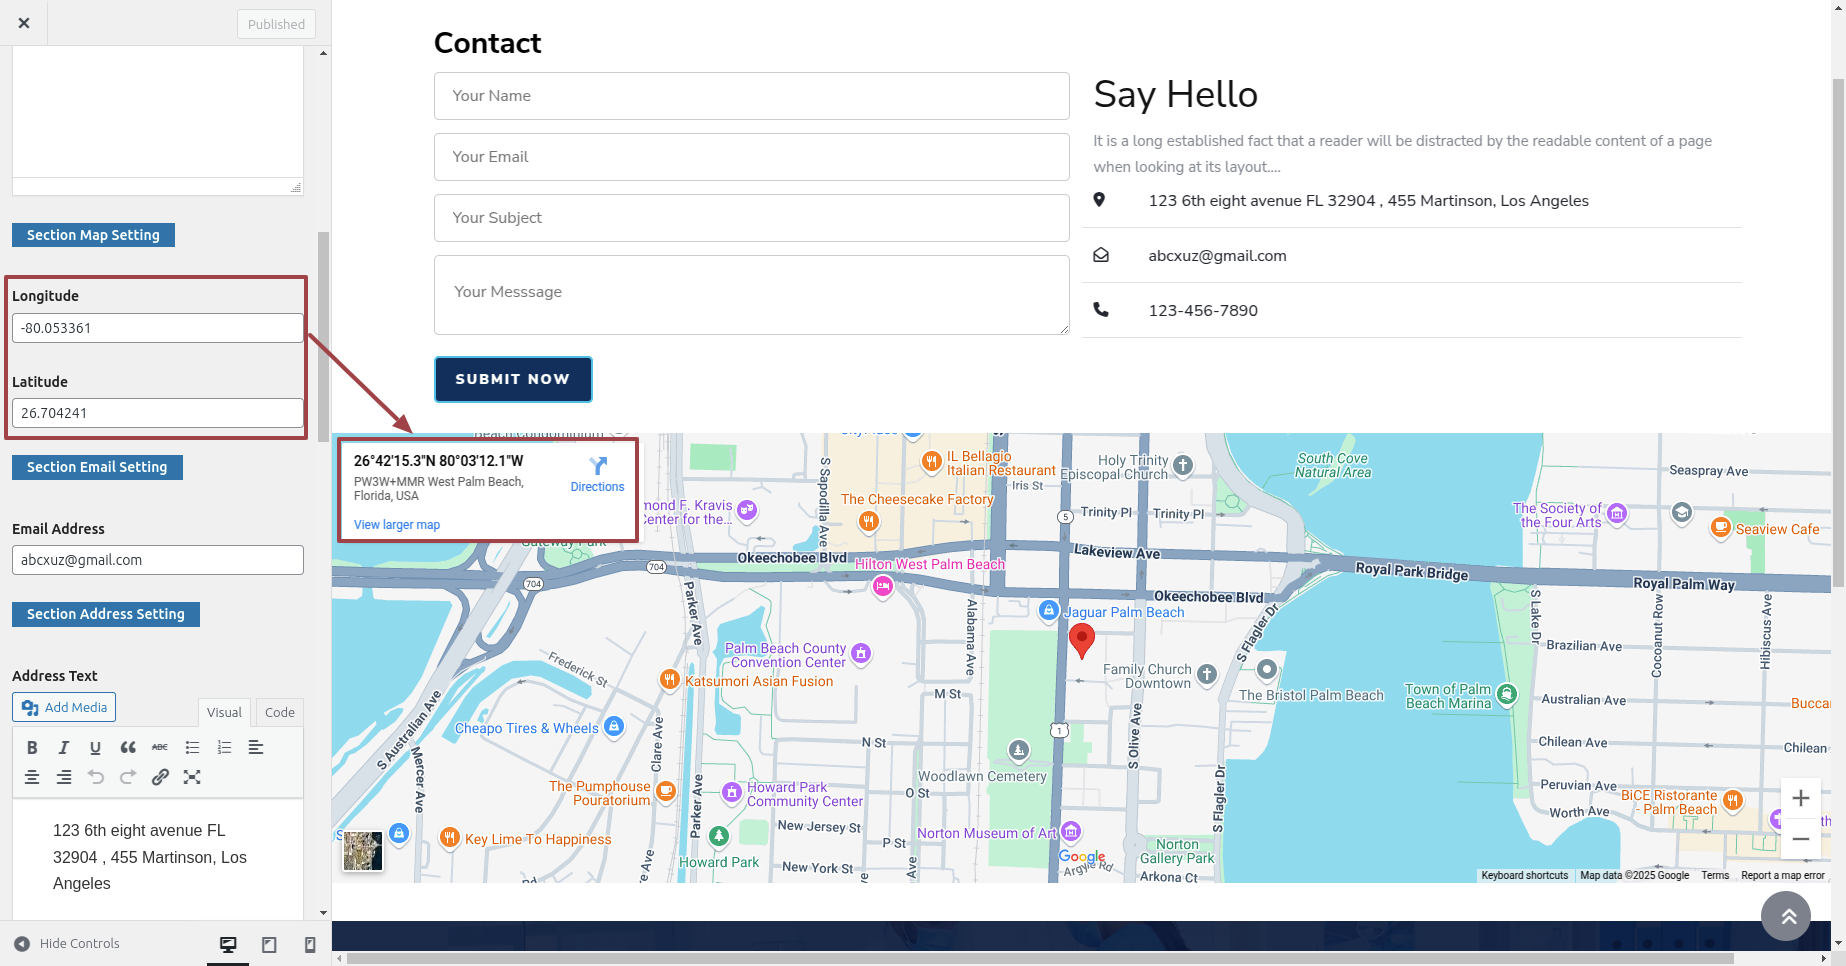Click Norton Museum of Art label
The height and width of the screenshot is (966, 1846).
[987, 833]
